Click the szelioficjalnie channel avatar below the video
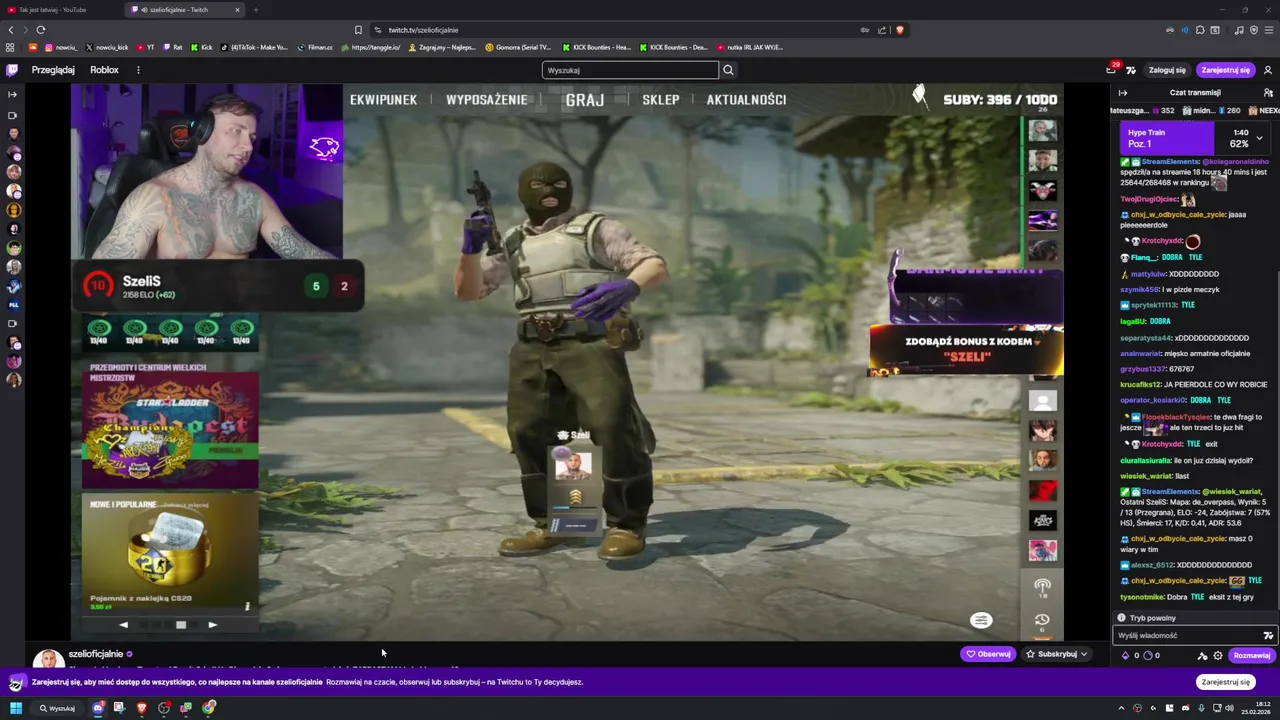1280x720 pixels. 48,659
